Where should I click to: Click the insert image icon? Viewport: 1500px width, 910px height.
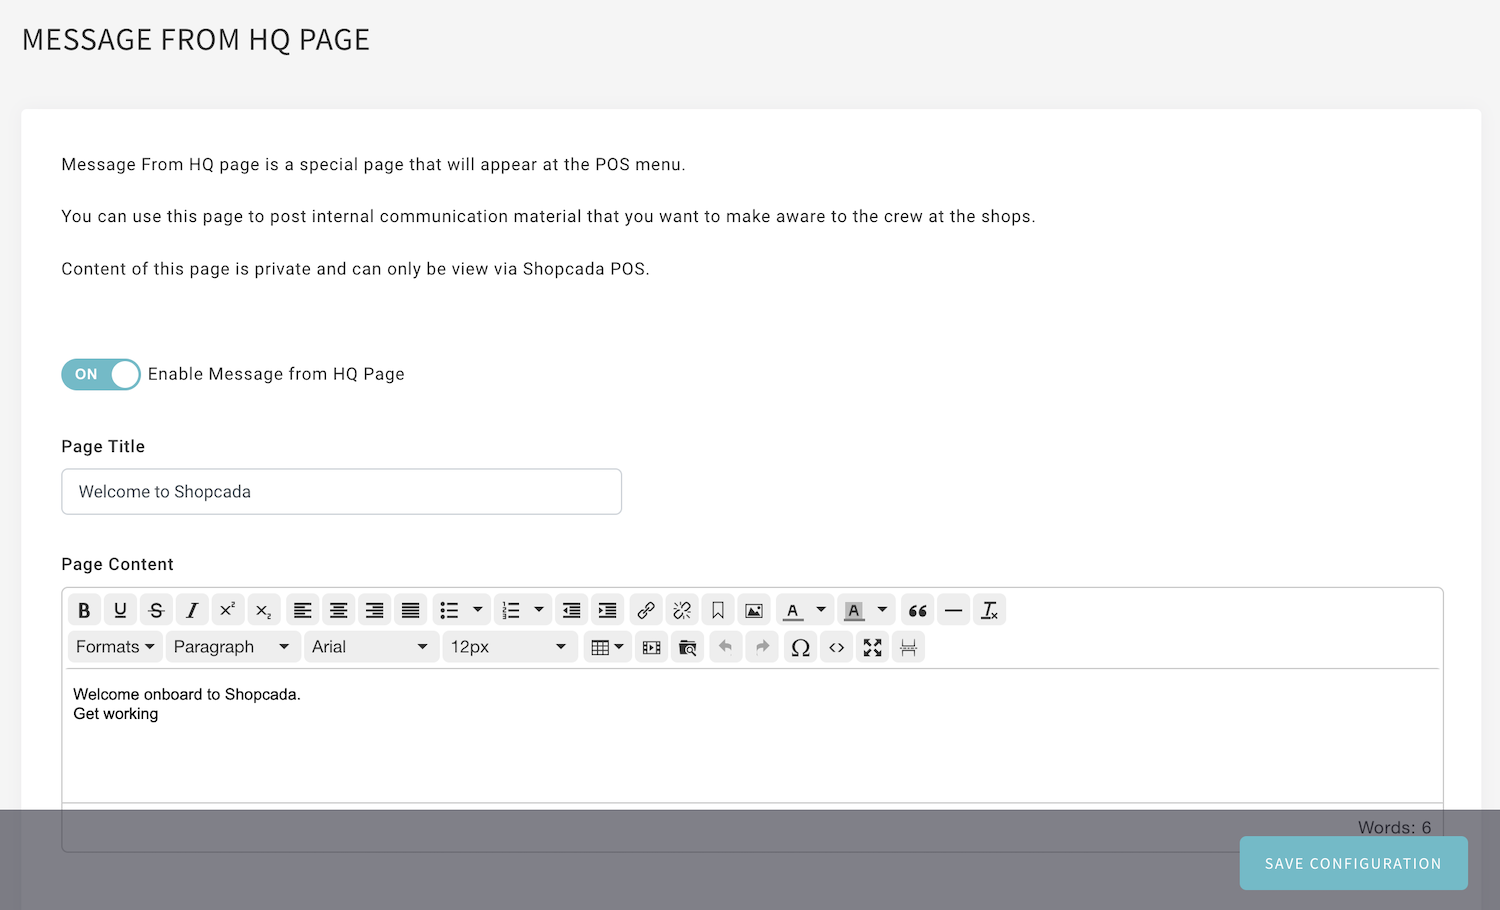(754, 610)
